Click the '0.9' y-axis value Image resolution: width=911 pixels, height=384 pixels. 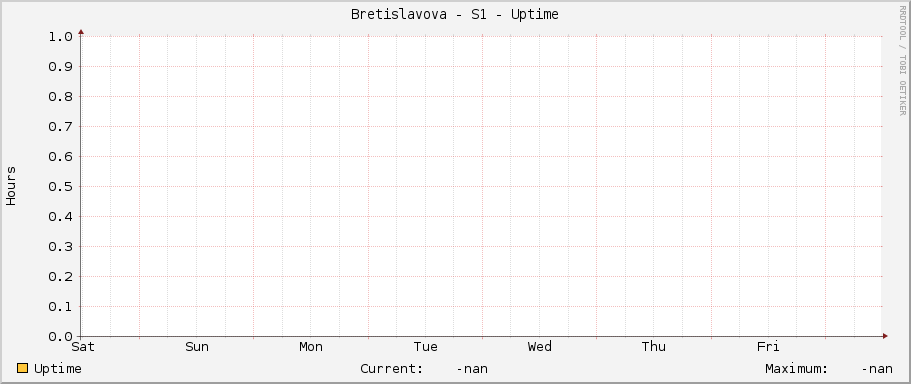click(60, 67)
